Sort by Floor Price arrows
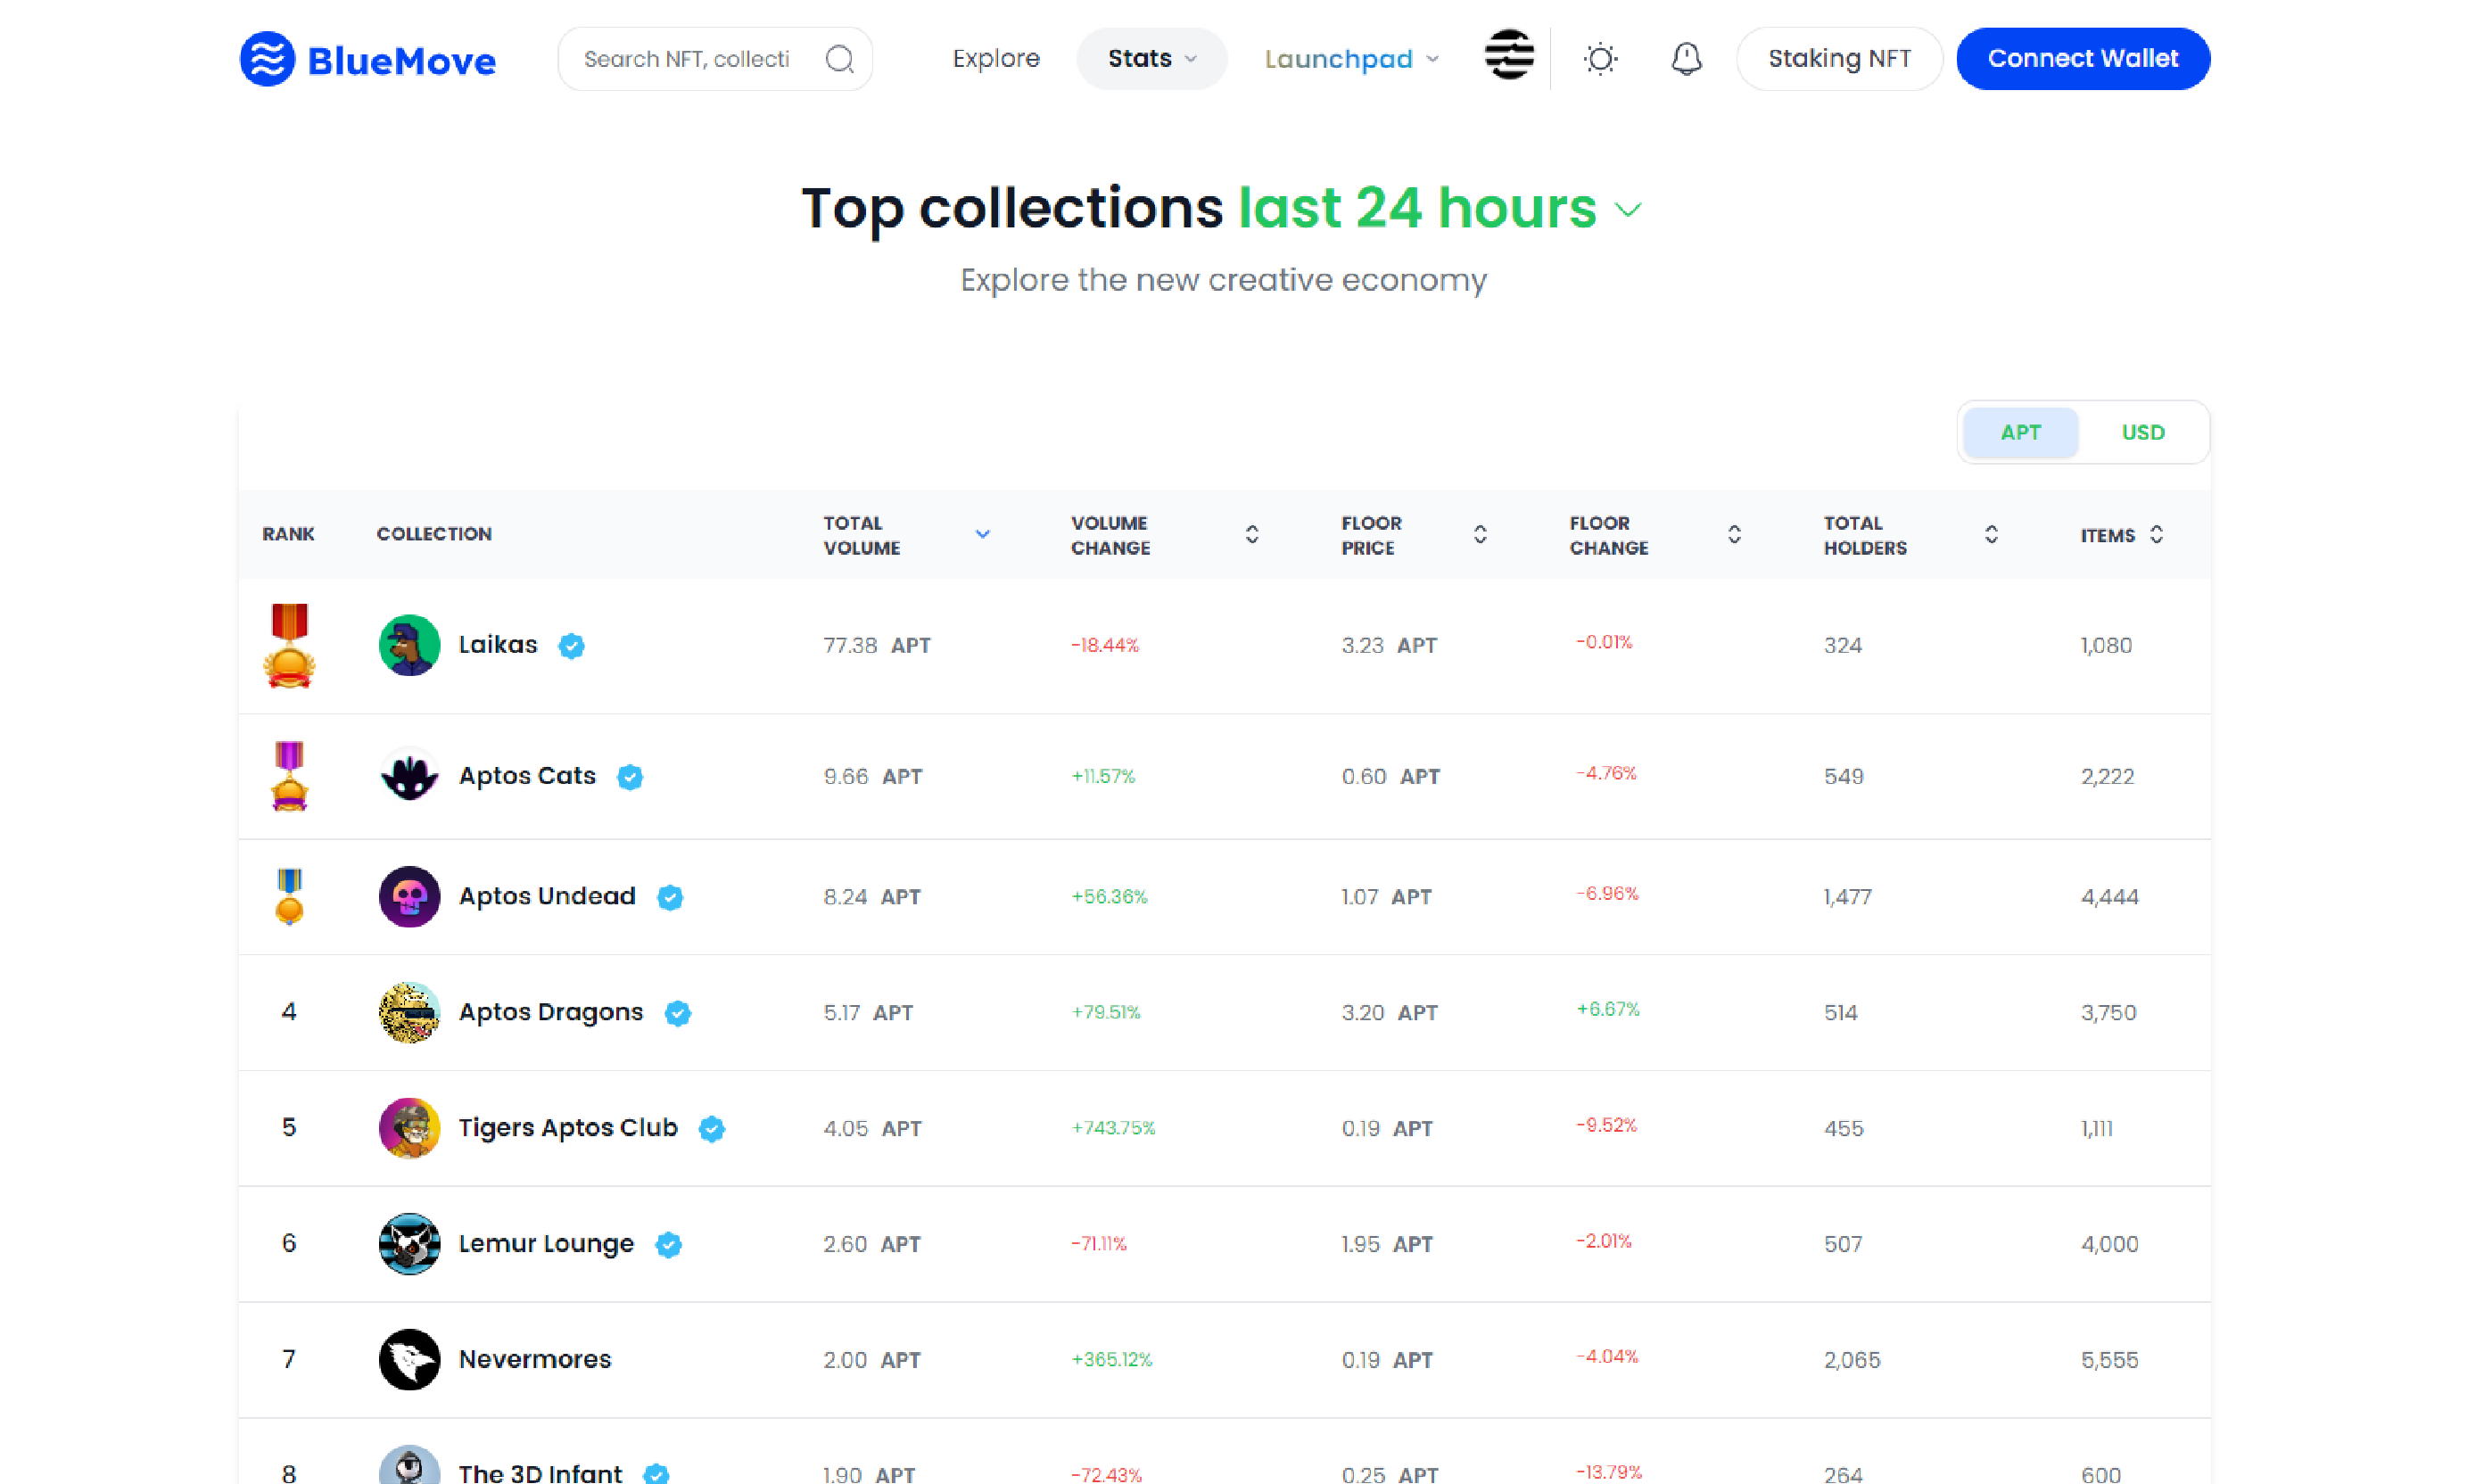Image resolution: width=2492 pixels, height=1484 pixels. pyautogui.click(x=1480, y=534)
